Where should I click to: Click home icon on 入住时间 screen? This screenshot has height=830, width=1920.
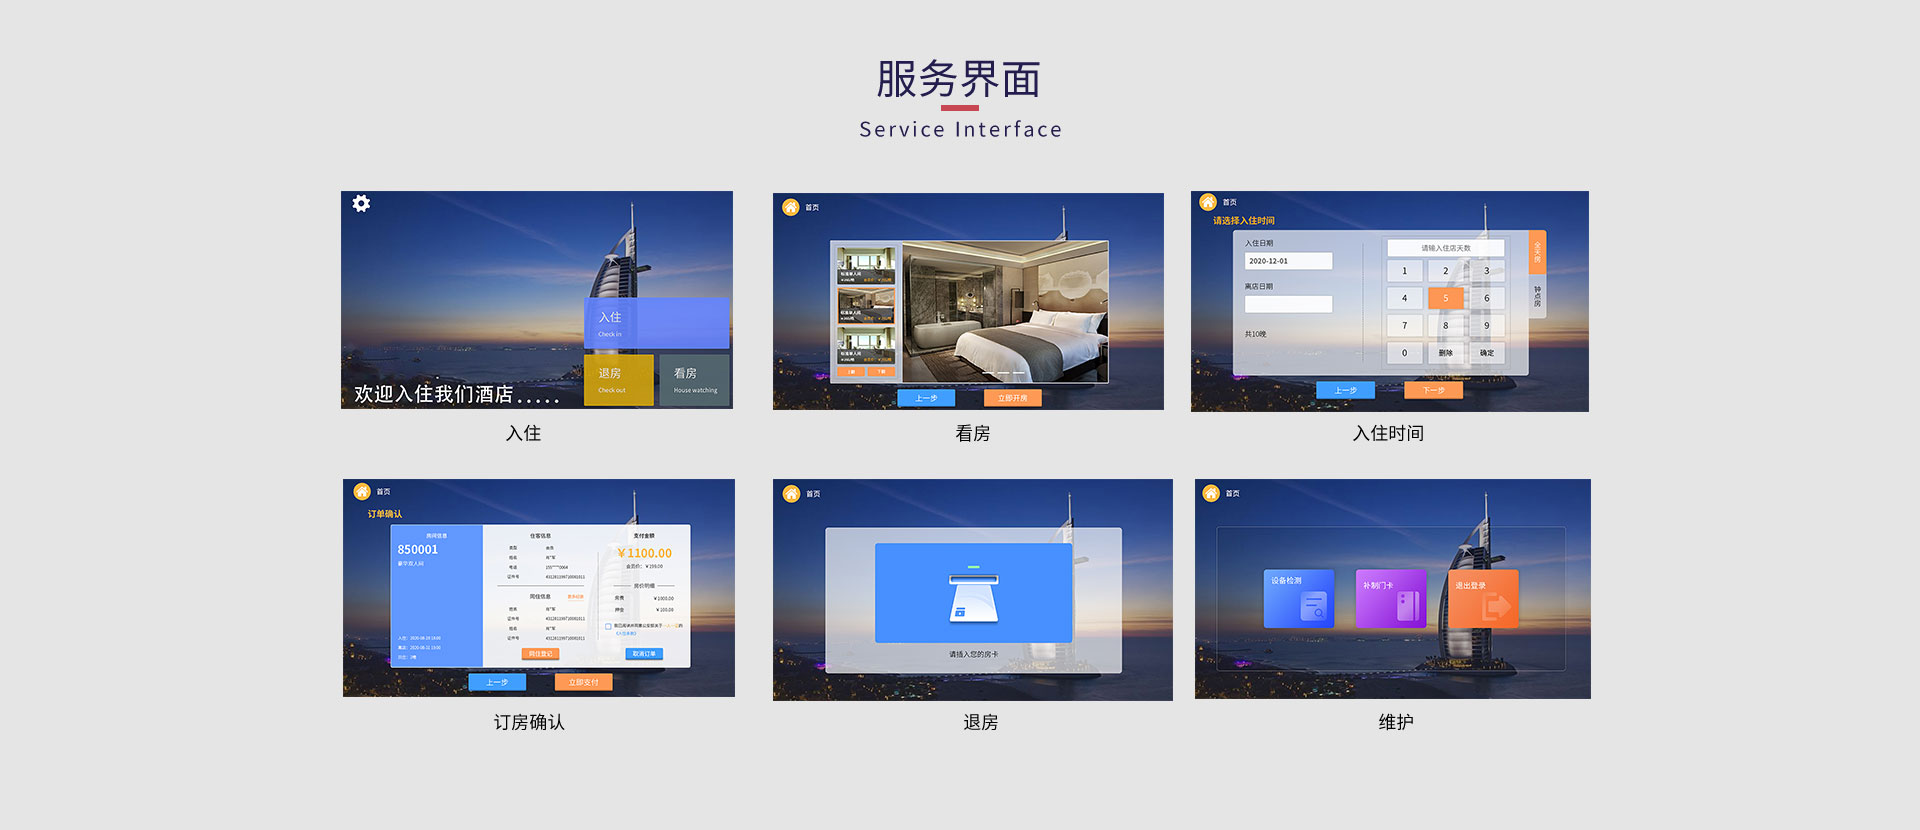pyautogui.click(x=1208, y=202)
